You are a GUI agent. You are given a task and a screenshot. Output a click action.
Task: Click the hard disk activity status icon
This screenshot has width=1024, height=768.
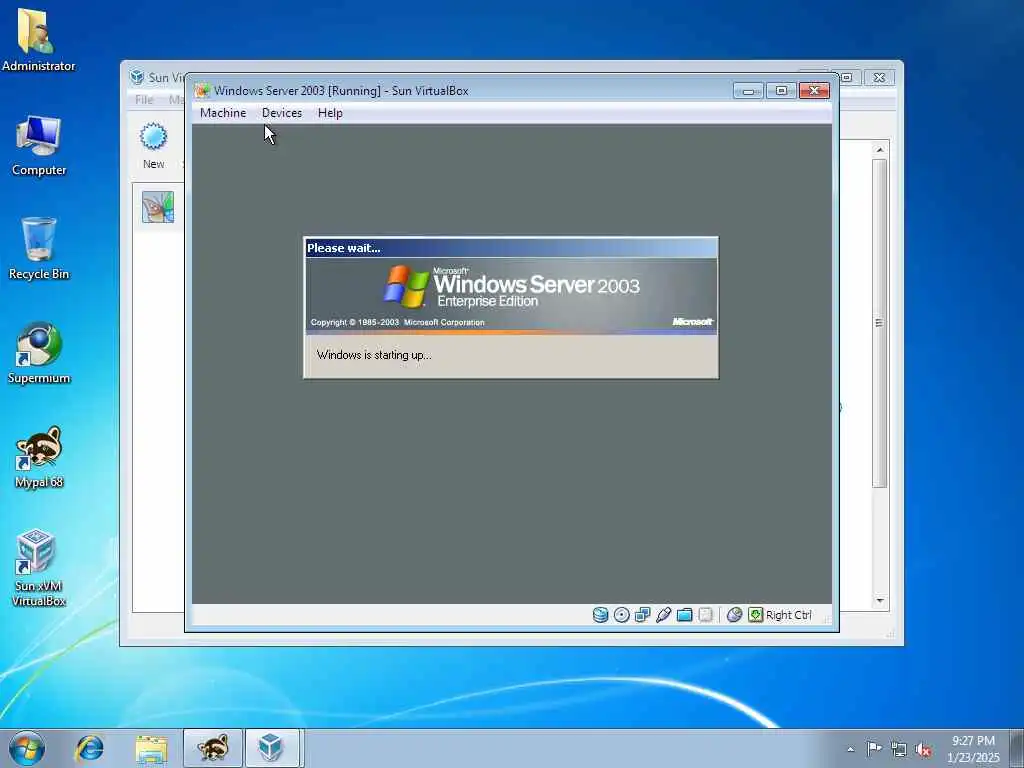600,615
